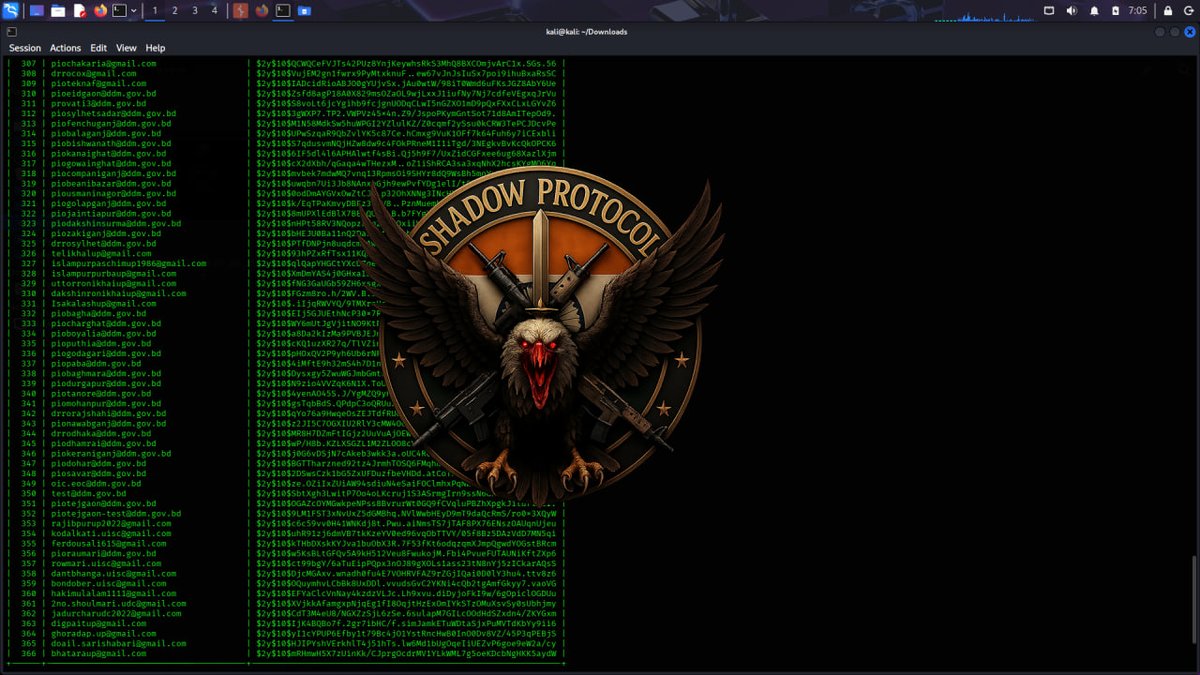
Task: Switch to workspace 2
Action: point(175,11)
